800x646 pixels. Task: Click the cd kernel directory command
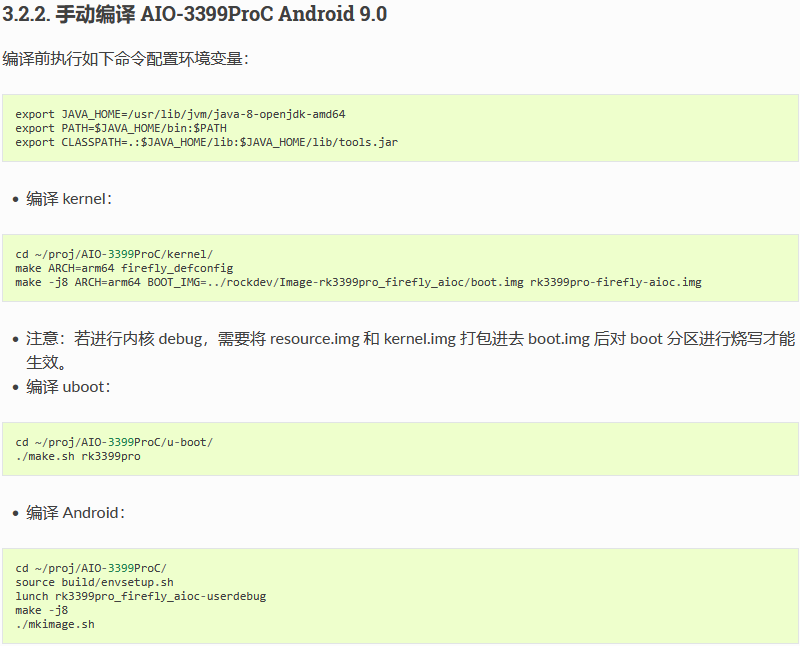(x=114, y=254)
